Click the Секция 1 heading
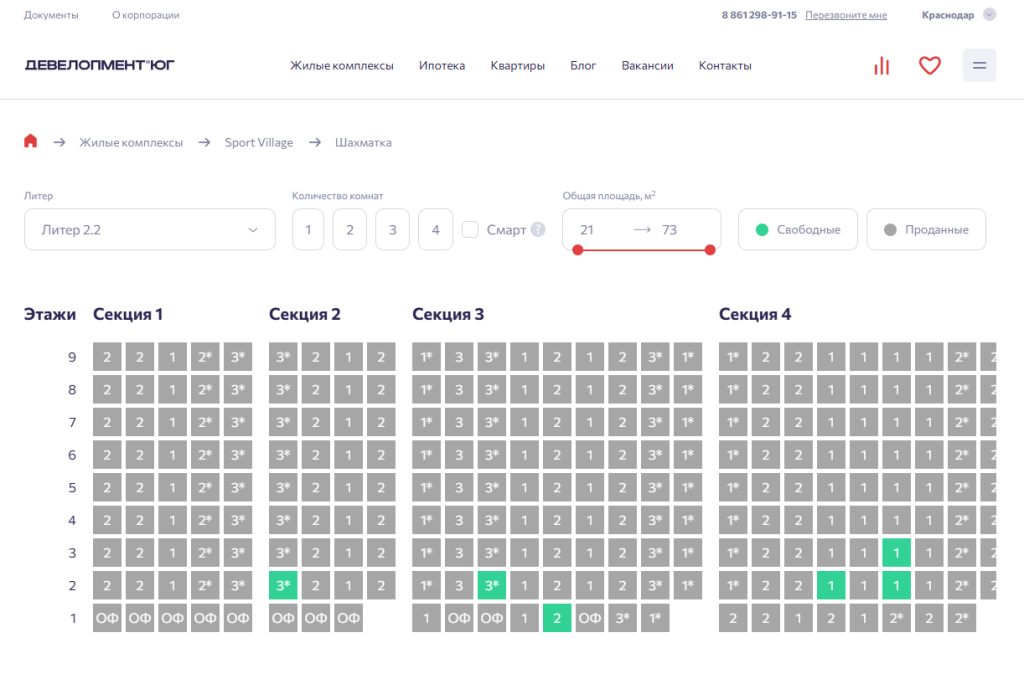The height and width of the screenshot is (684, 1024). (128, 314)
